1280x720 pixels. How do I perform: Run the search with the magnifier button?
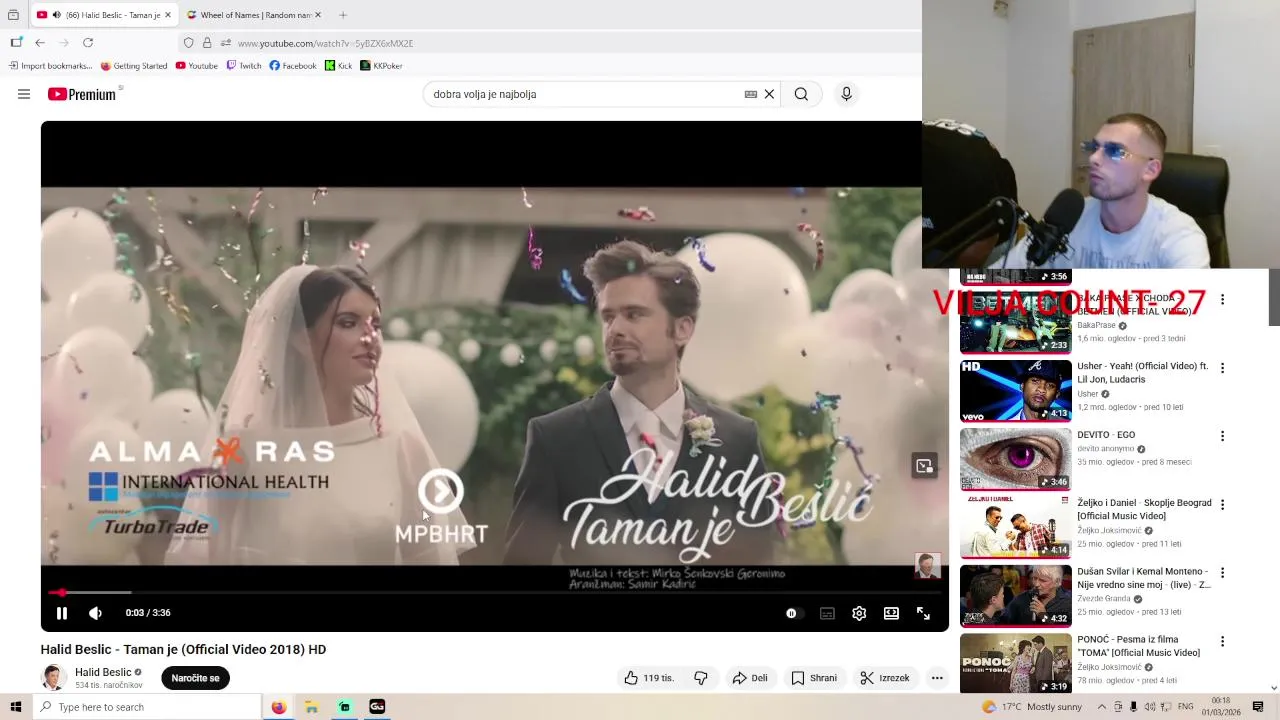pyautogui.click(x=801, y=94)
